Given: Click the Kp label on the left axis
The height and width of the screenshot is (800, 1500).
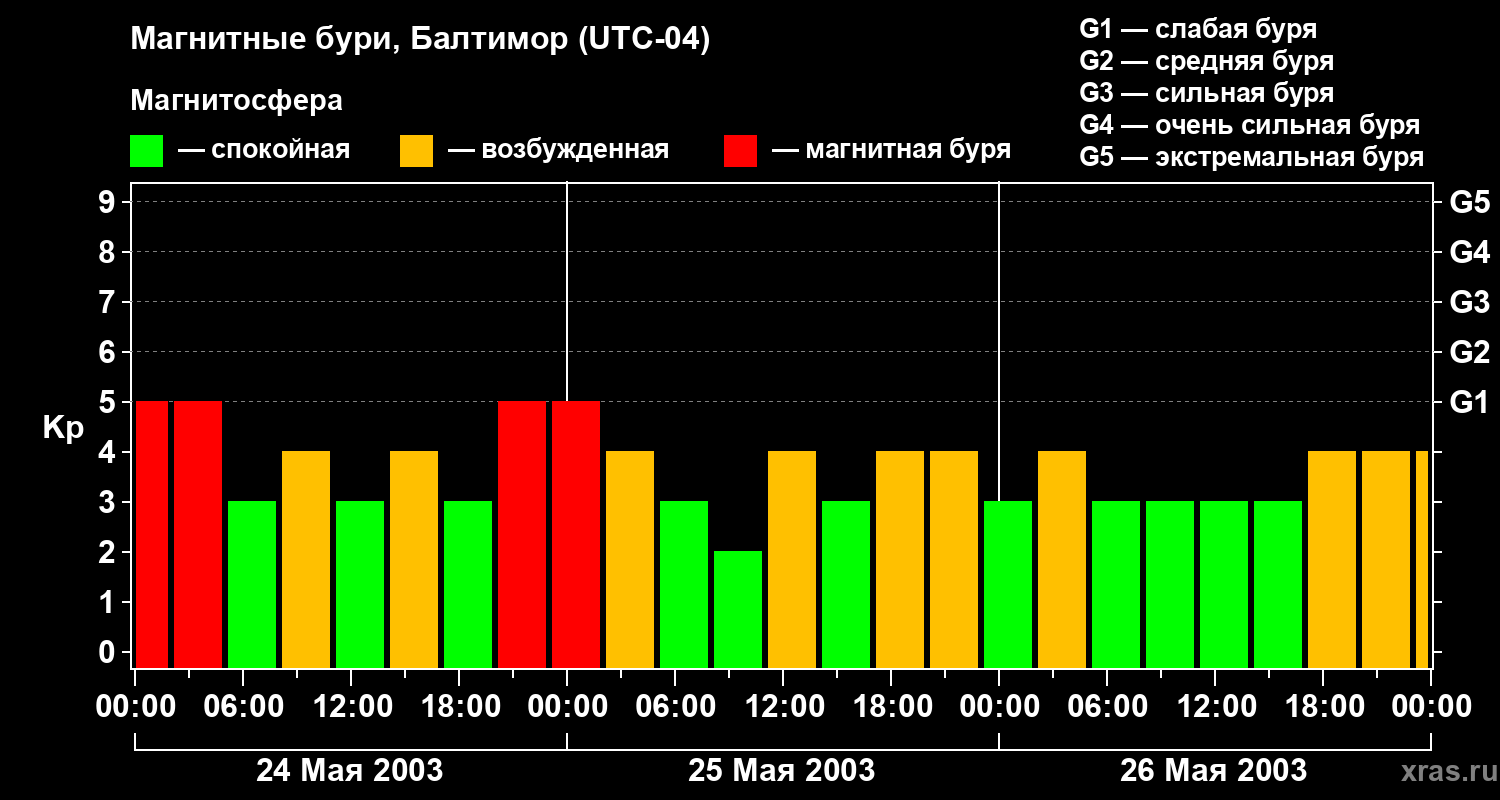Looking at the screenshot, I should click(x=63, y=428).
